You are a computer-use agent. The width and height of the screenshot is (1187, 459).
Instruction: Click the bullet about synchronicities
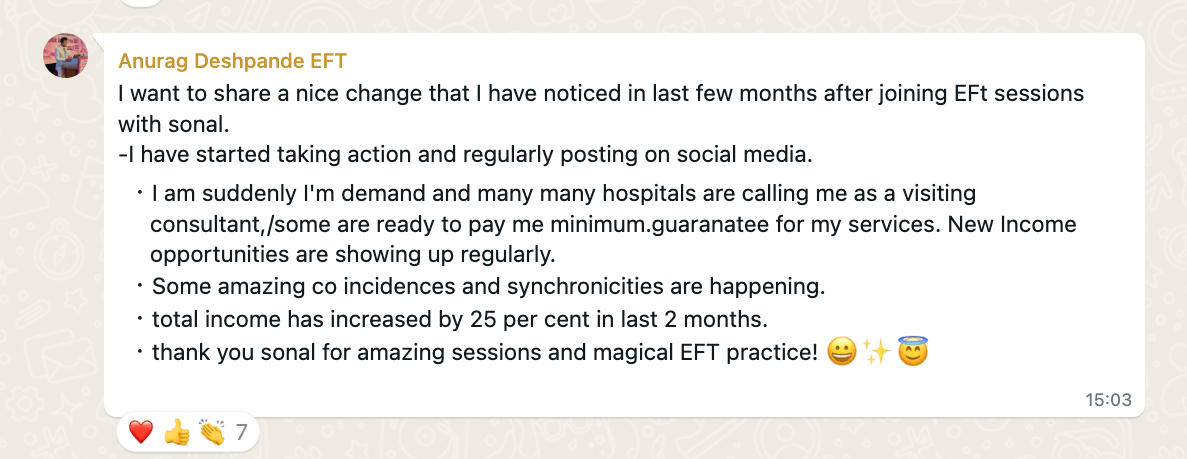click(488, 287)
